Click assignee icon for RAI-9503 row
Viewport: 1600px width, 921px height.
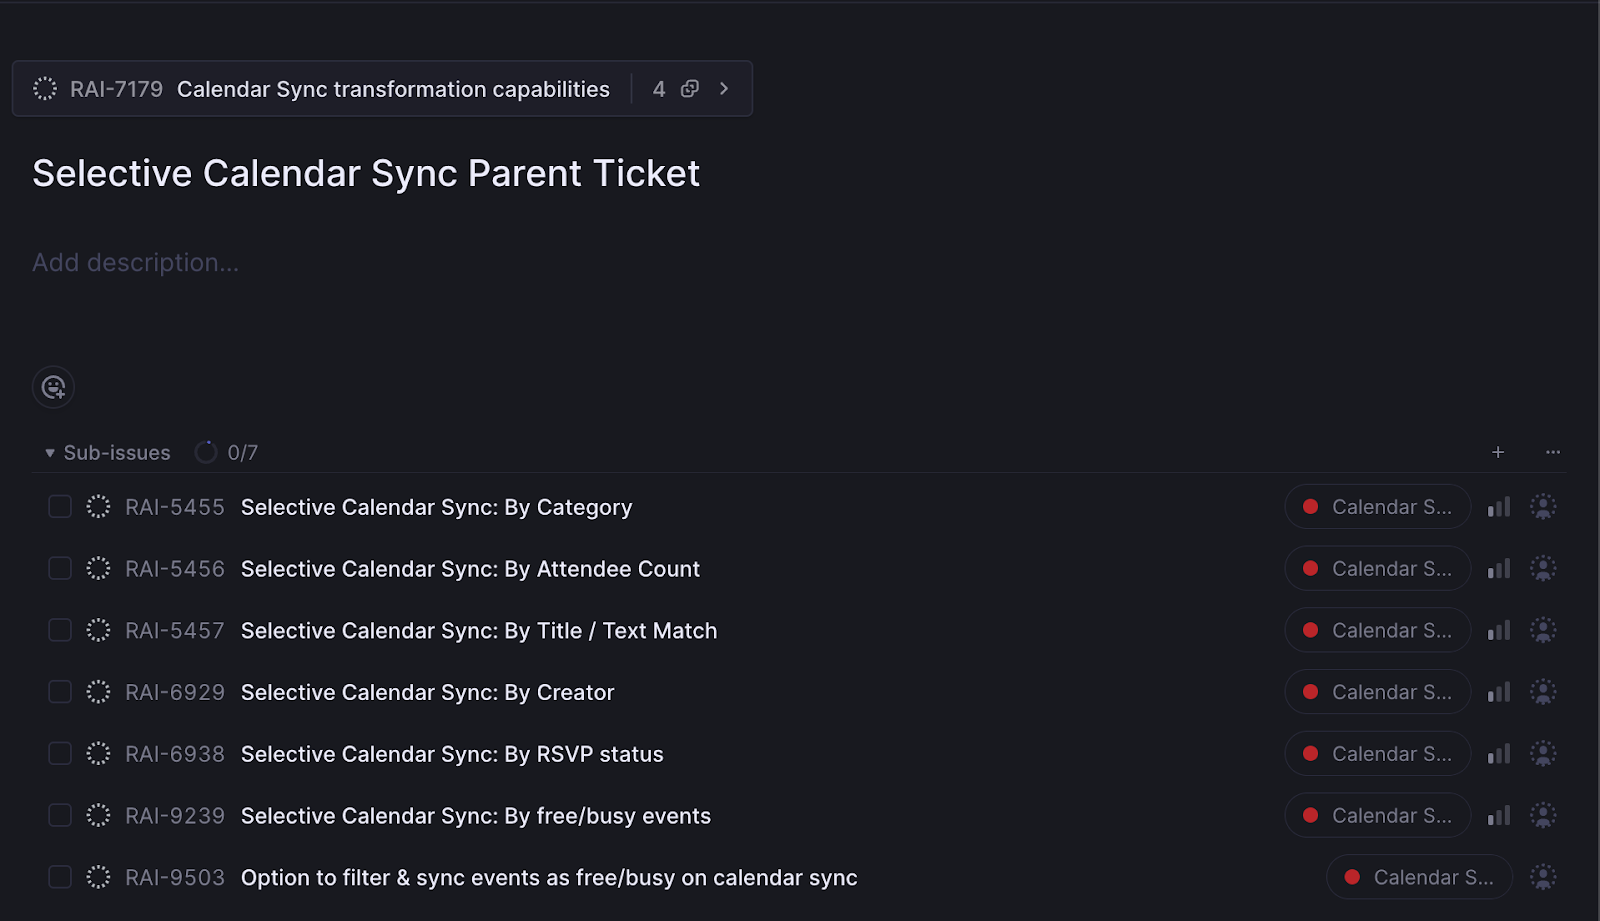coord(1543,878)
